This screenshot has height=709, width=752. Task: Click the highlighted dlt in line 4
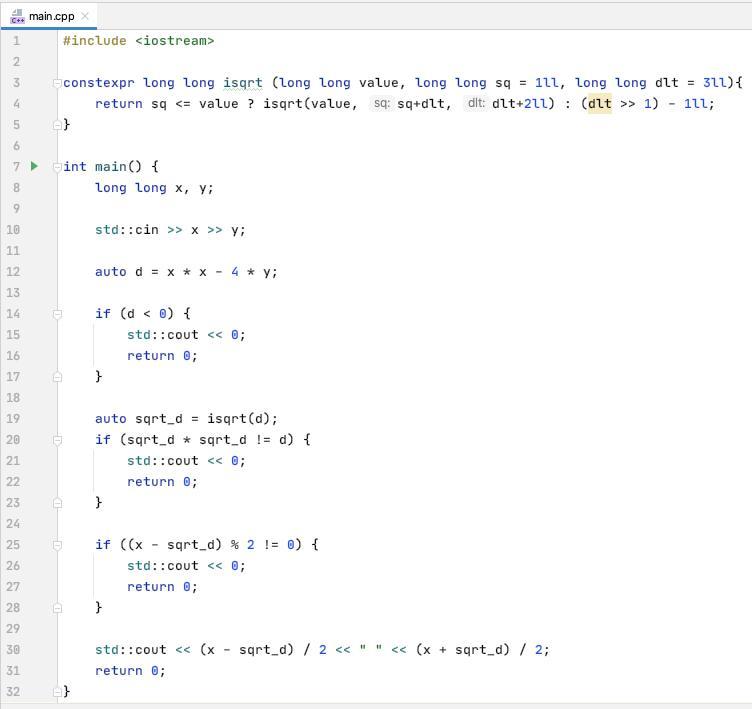pos(599,104)
